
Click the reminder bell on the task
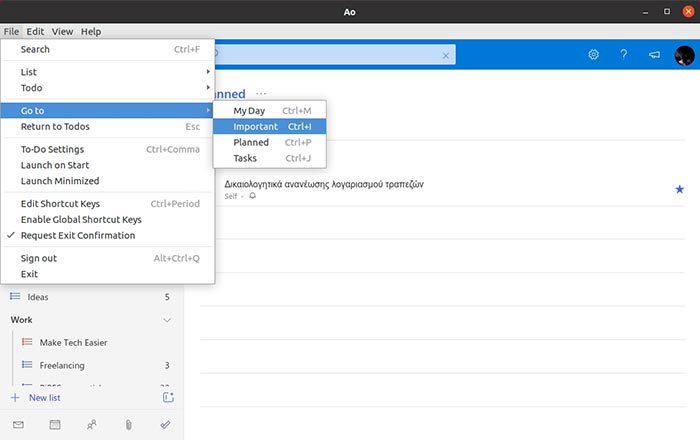click(253, 195)
